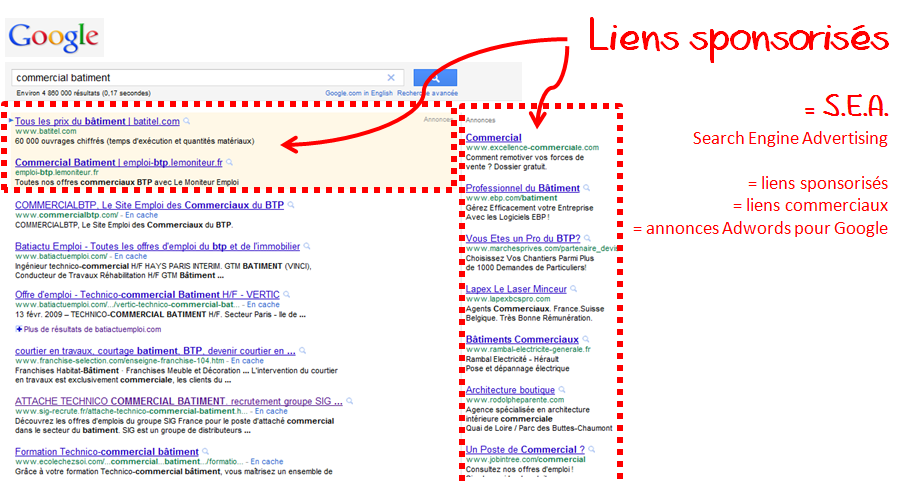Open 'Formation Technico-commercial bâtiment' result

point(106,452)
